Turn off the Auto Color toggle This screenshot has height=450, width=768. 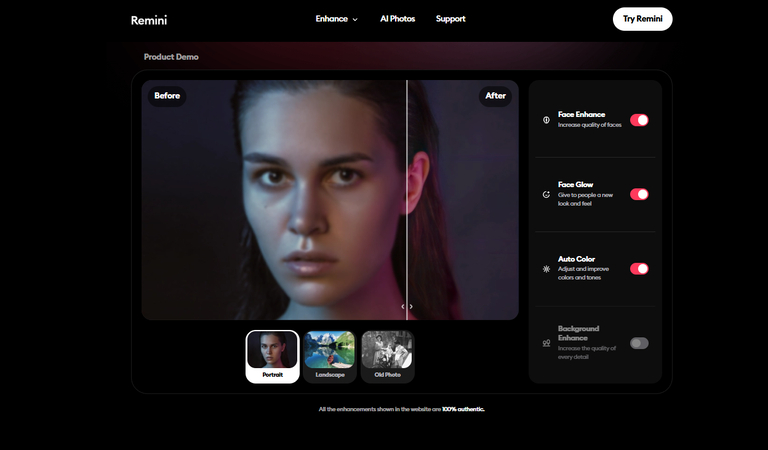coord(639,268)
